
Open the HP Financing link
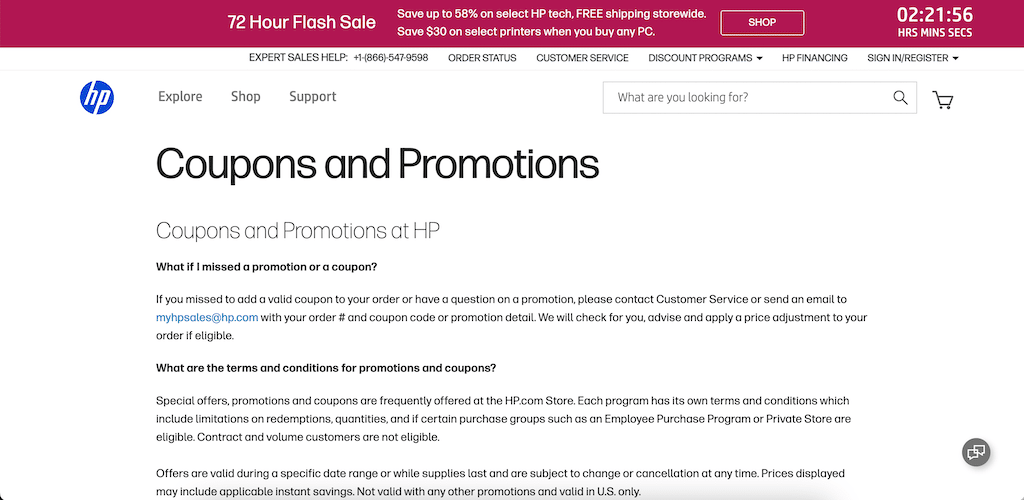(814, 58)
